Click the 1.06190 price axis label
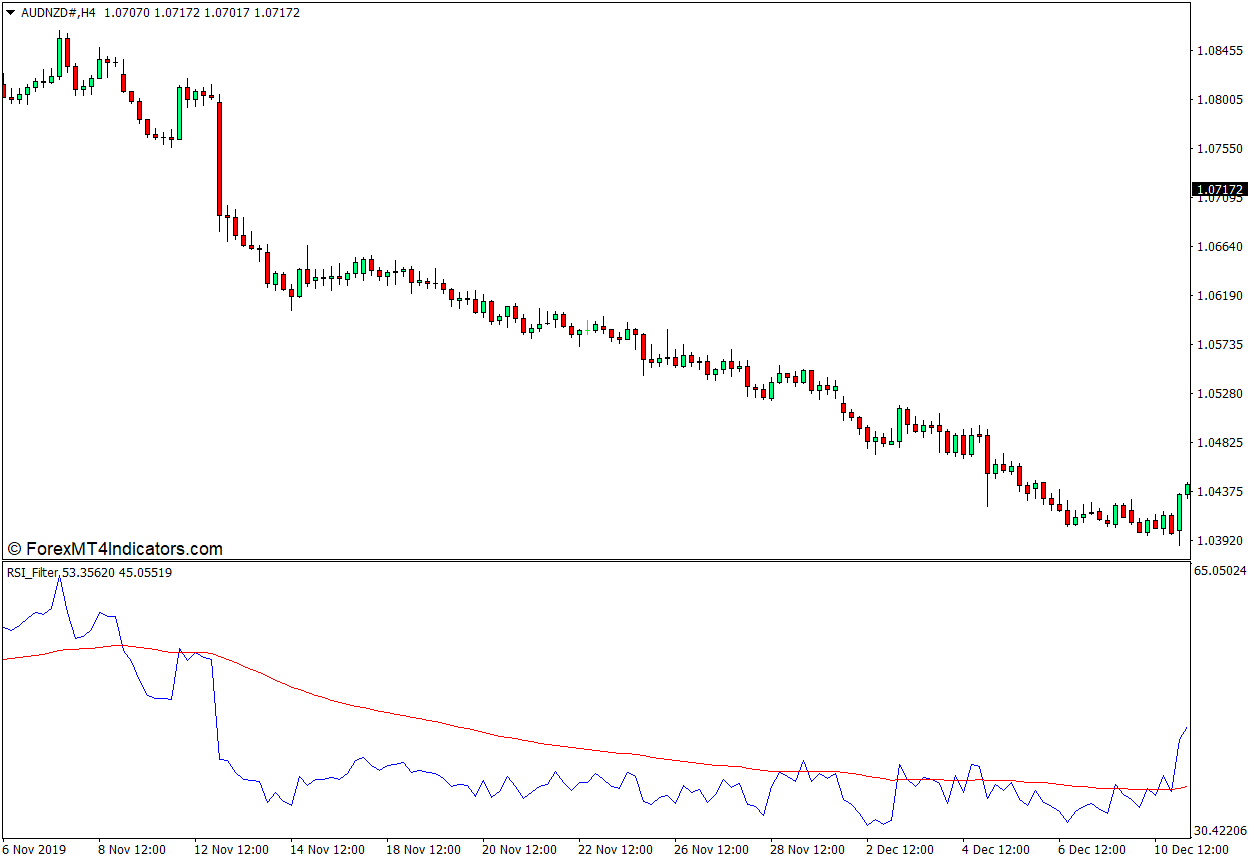Image resolution: width=1254 pixels, height=862 pixels. coord(1218,296)
